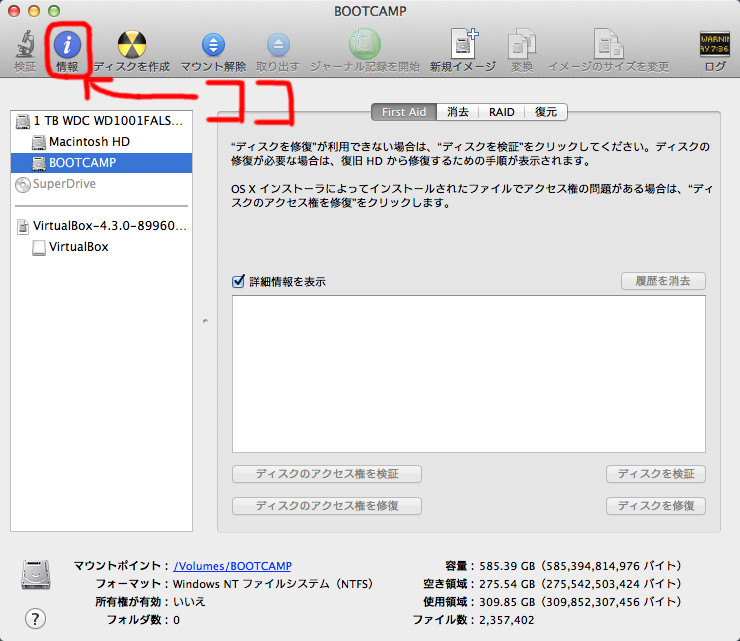This screenshot has width=740, height=641.
Task: Click the 容量 585.39 GB value
Action: click(580, 566)
